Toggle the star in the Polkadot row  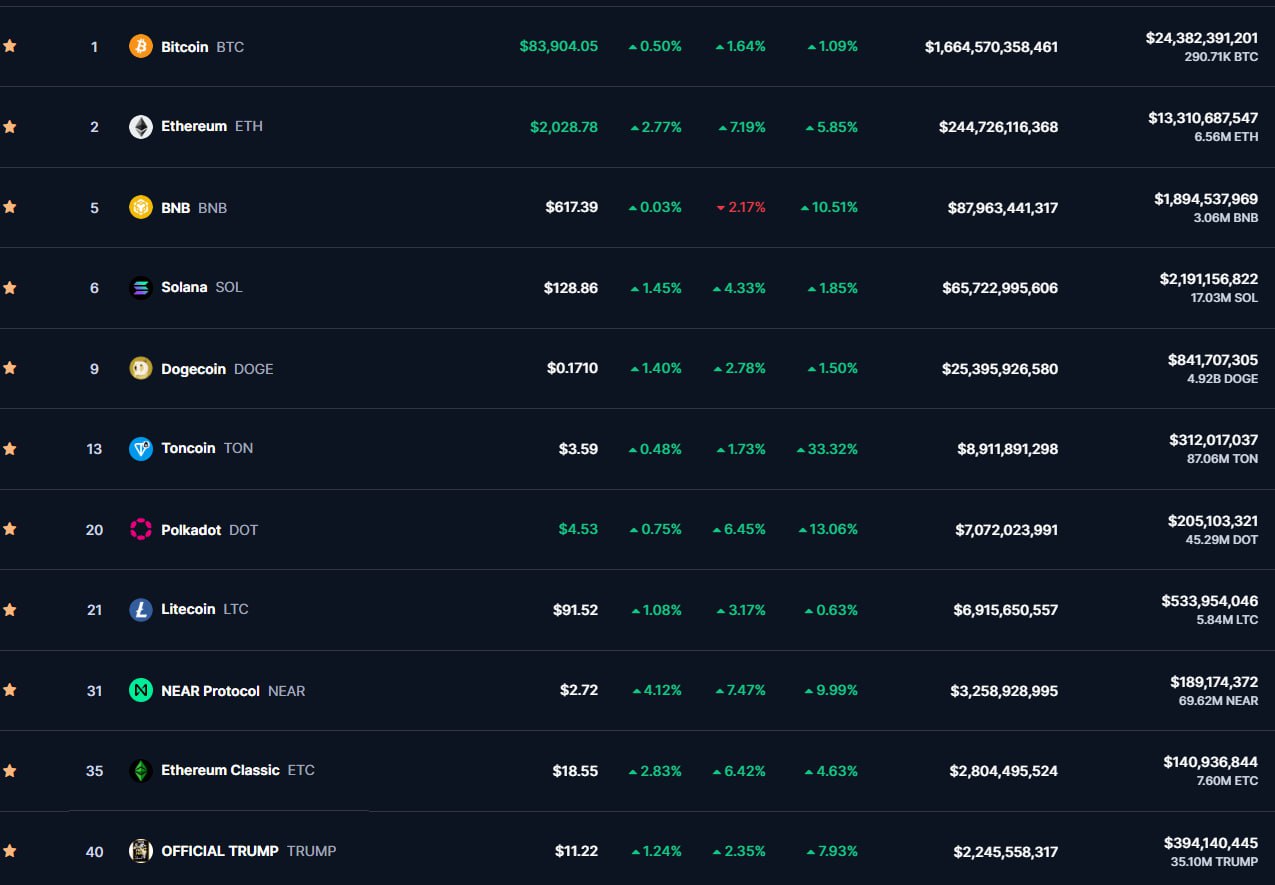tap(10, 528)
